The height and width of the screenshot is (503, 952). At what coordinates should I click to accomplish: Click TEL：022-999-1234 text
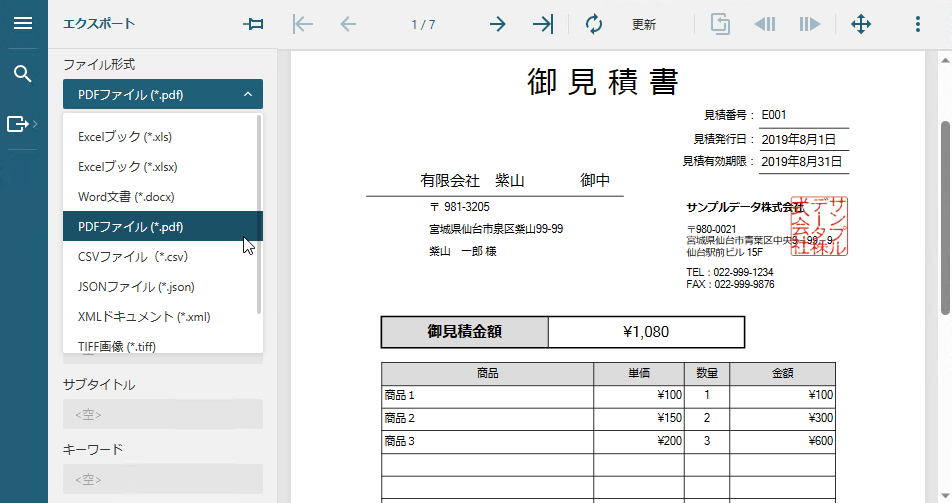coord(730,272)
